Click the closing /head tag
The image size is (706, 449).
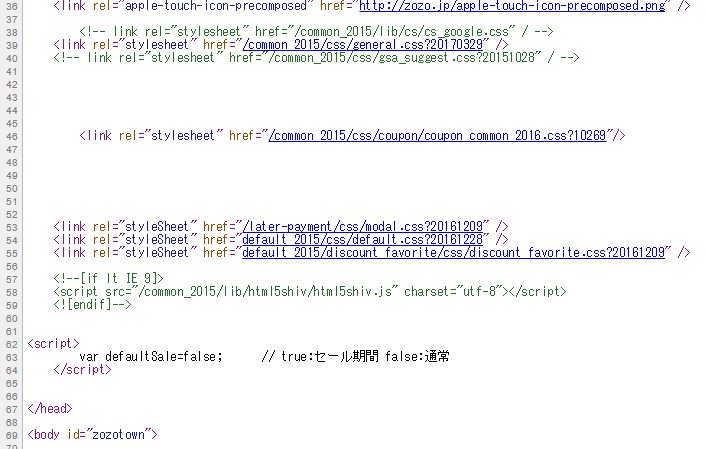pos(50,408)
